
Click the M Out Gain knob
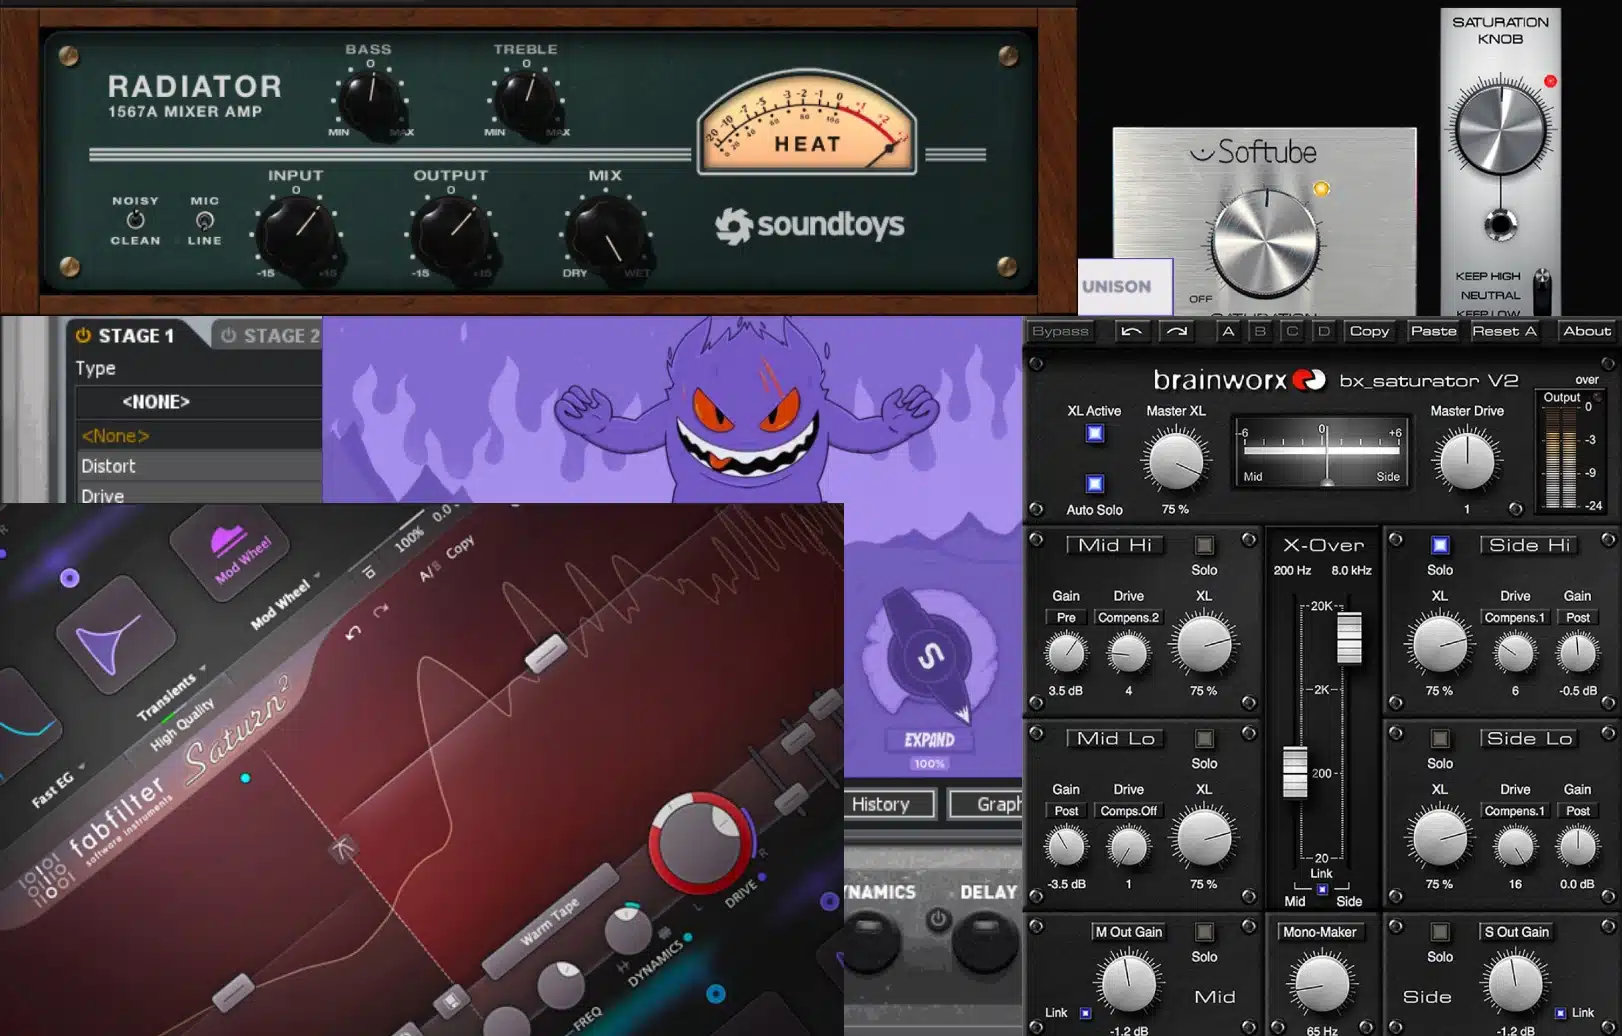pos(1129,982)
